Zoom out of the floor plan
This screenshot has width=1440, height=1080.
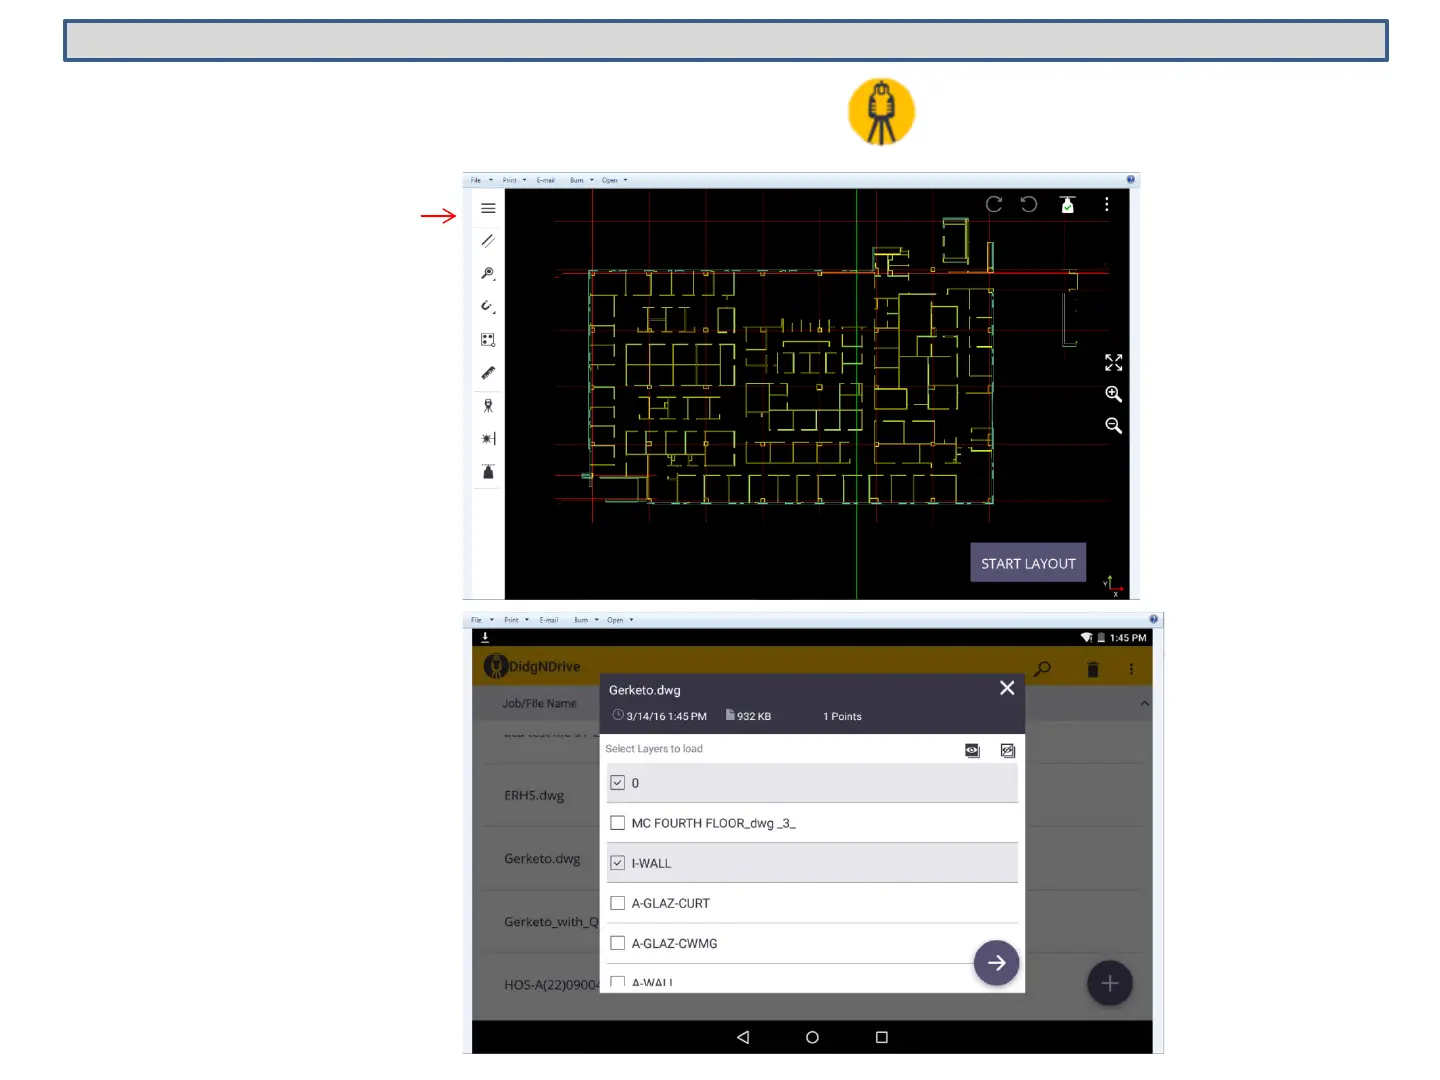[1114, 426]
